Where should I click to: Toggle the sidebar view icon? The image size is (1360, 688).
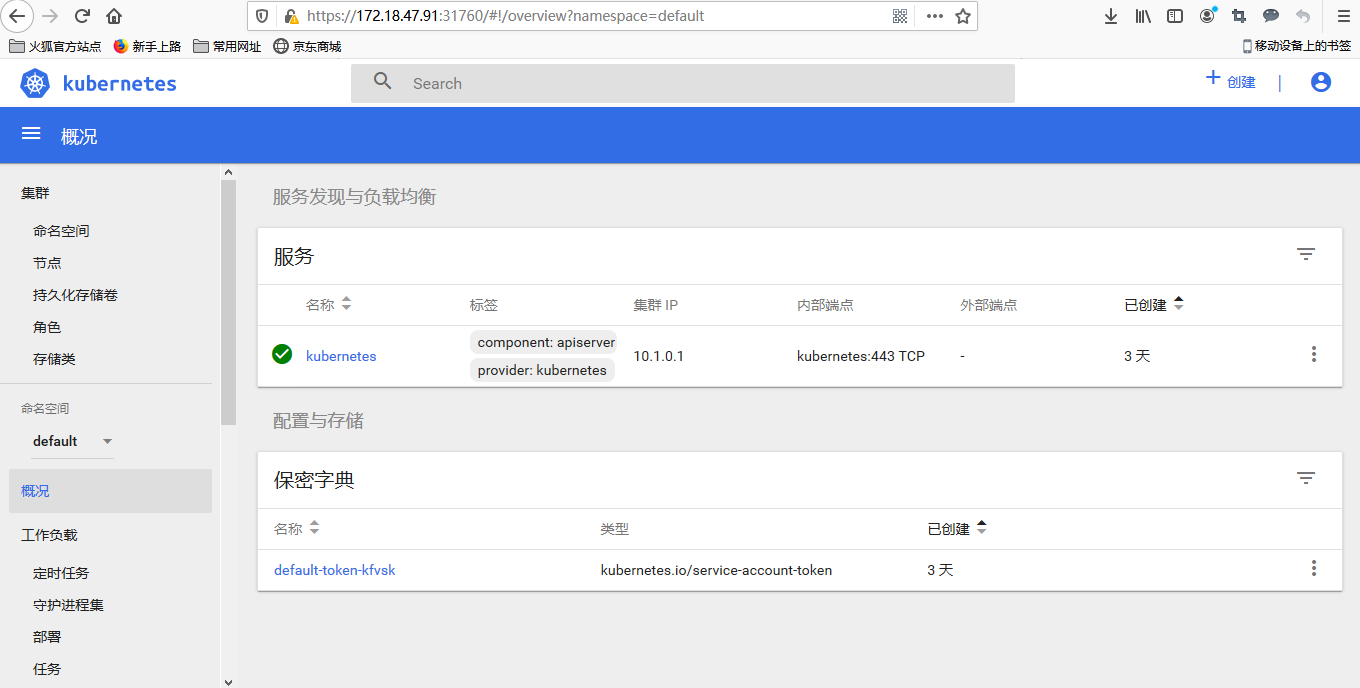[x=1175, y=16]
